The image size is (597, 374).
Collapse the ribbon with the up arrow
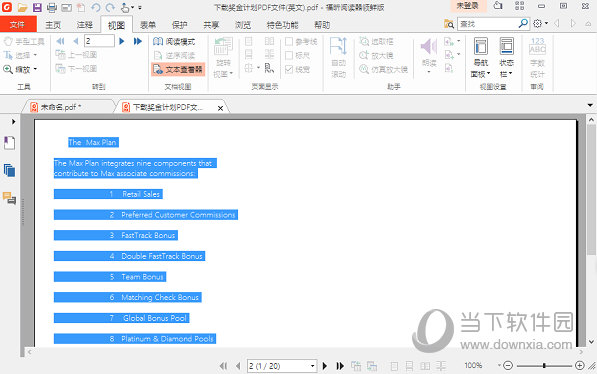coord(588,24)
